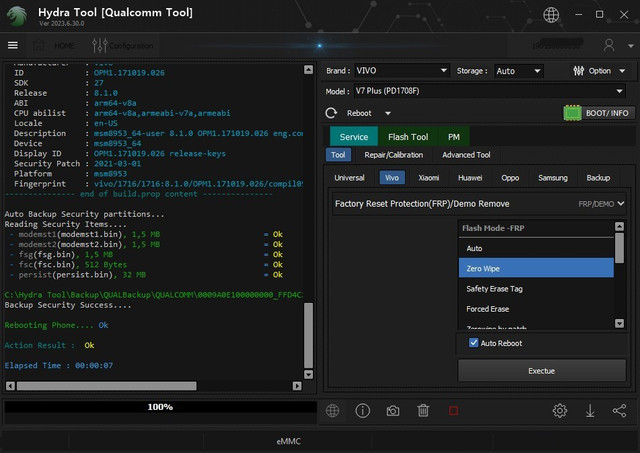Switch to the Service tab
Image resolution: width=640 pixels, height=453 pixels.
pos(354,137)
